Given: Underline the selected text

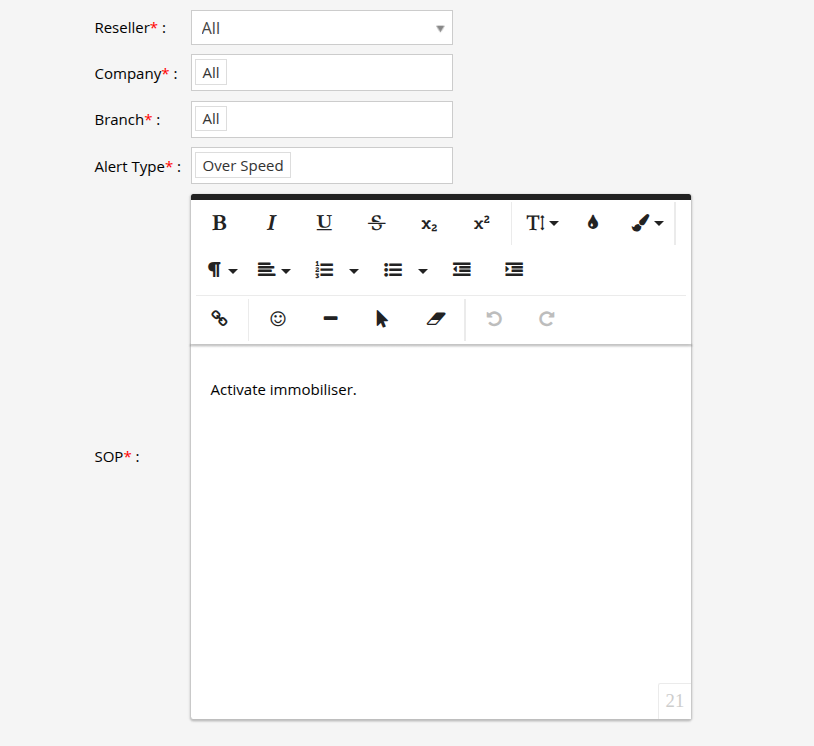Looking at the screenshot, I should (324, 223).
